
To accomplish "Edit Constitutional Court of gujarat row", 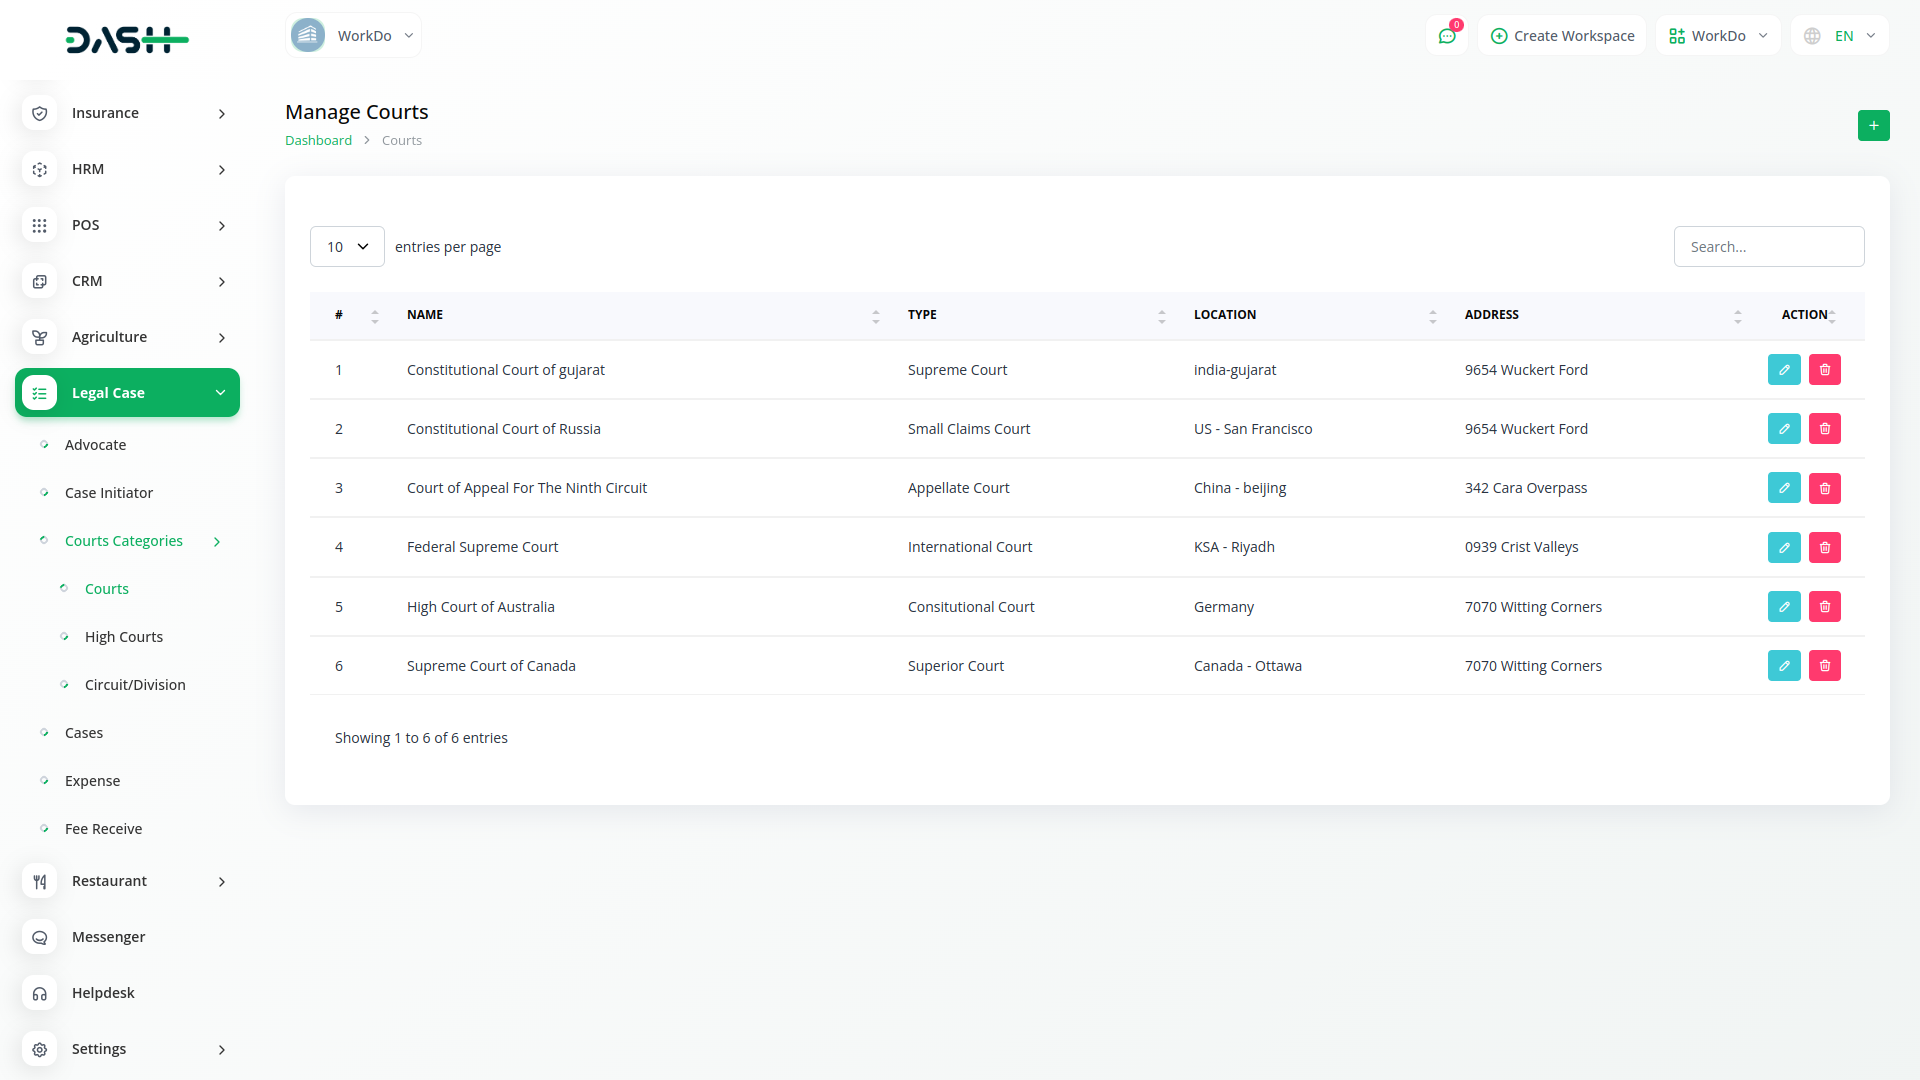I will [x=1783, y=370].
